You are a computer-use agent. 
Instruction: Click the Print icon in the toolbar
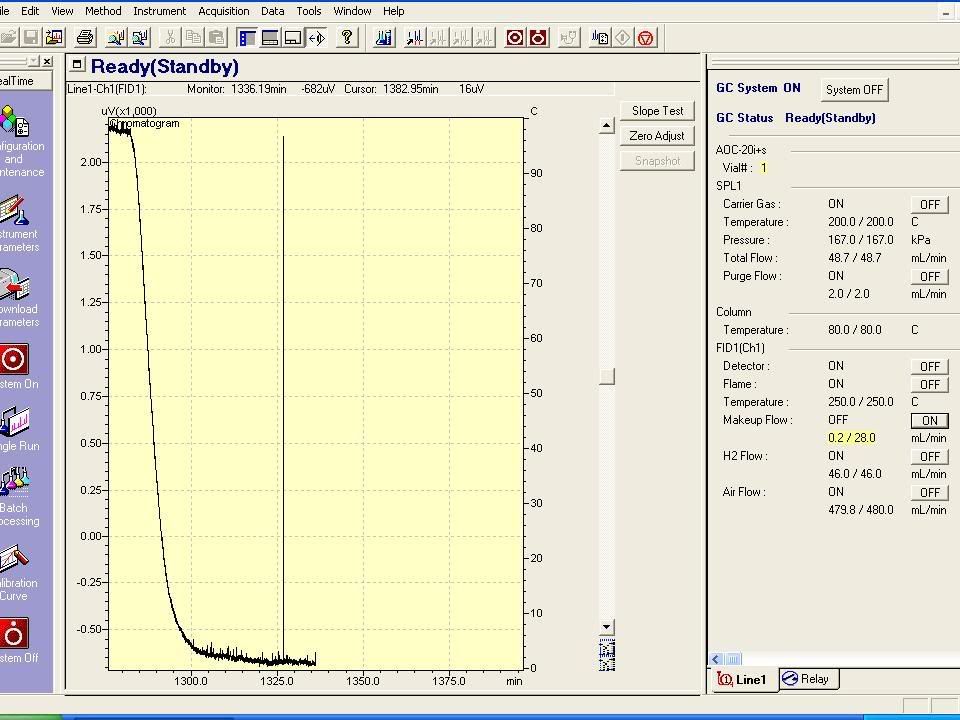point(85,38)
